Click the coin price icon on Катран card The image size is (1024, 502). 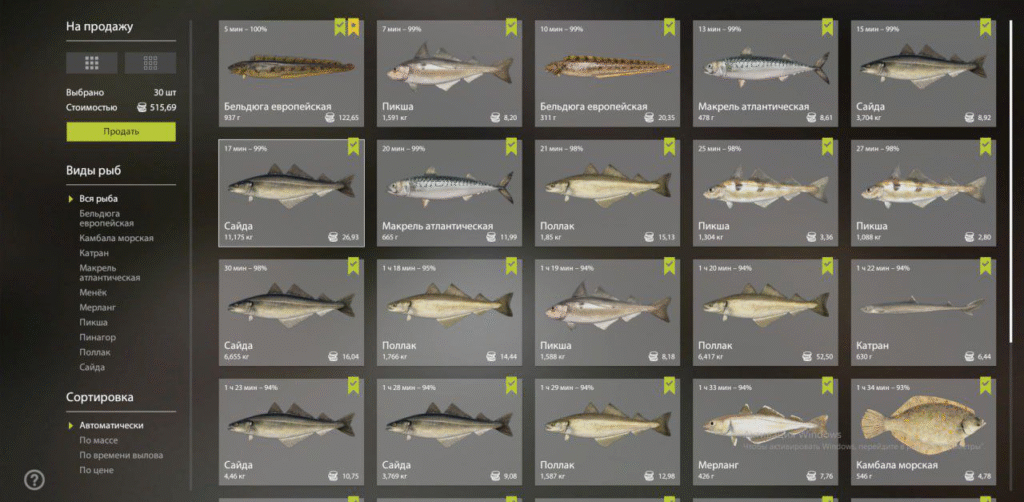coord(968,357)
